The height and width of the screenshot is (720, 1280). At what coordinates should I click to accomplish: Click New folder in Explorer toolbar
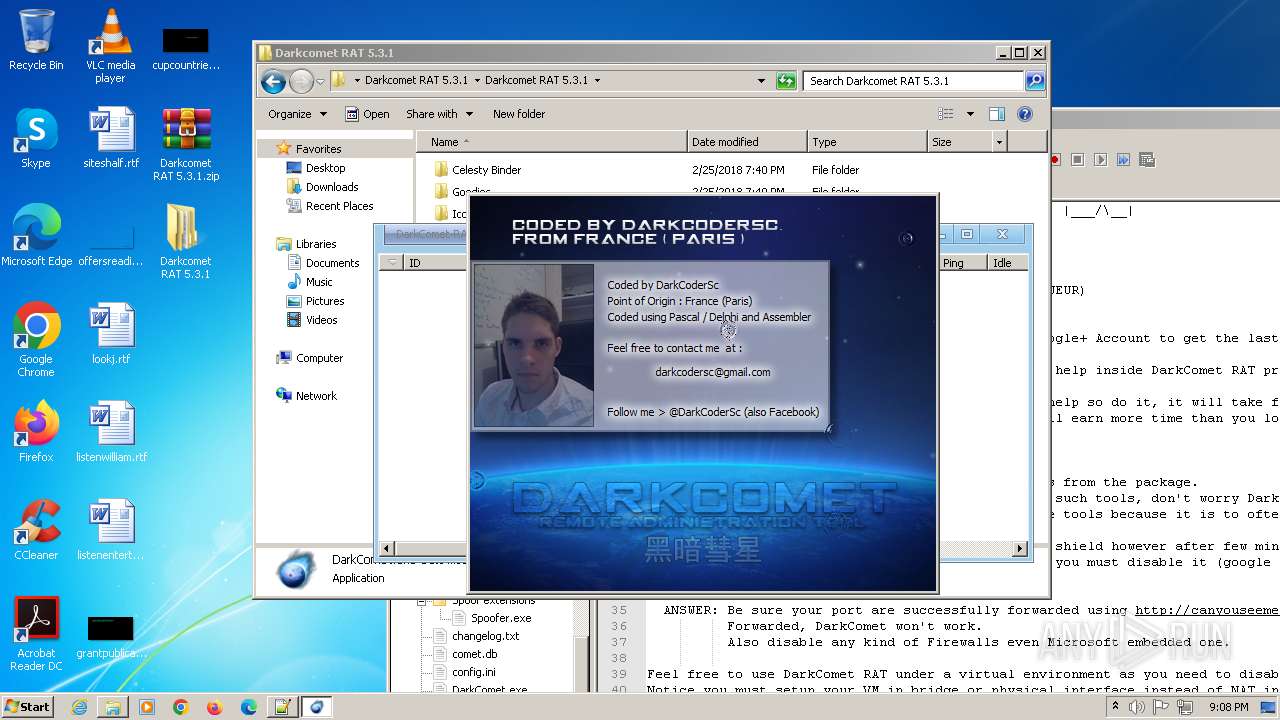[x=519, y=114]
